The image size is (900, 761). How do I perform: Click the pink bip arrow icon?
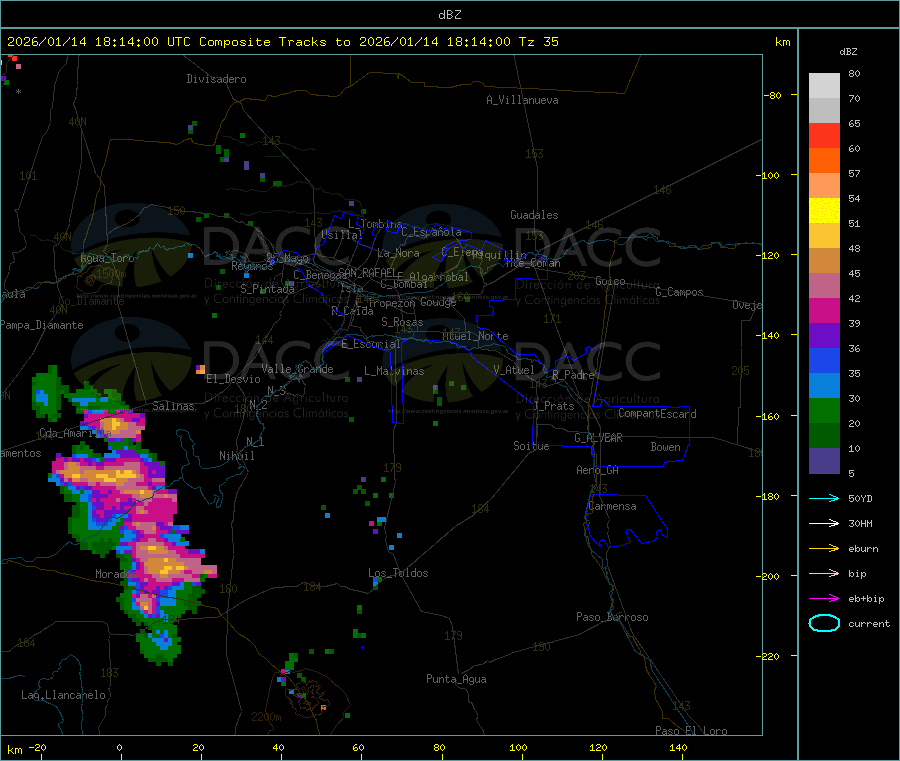(824, 573)
